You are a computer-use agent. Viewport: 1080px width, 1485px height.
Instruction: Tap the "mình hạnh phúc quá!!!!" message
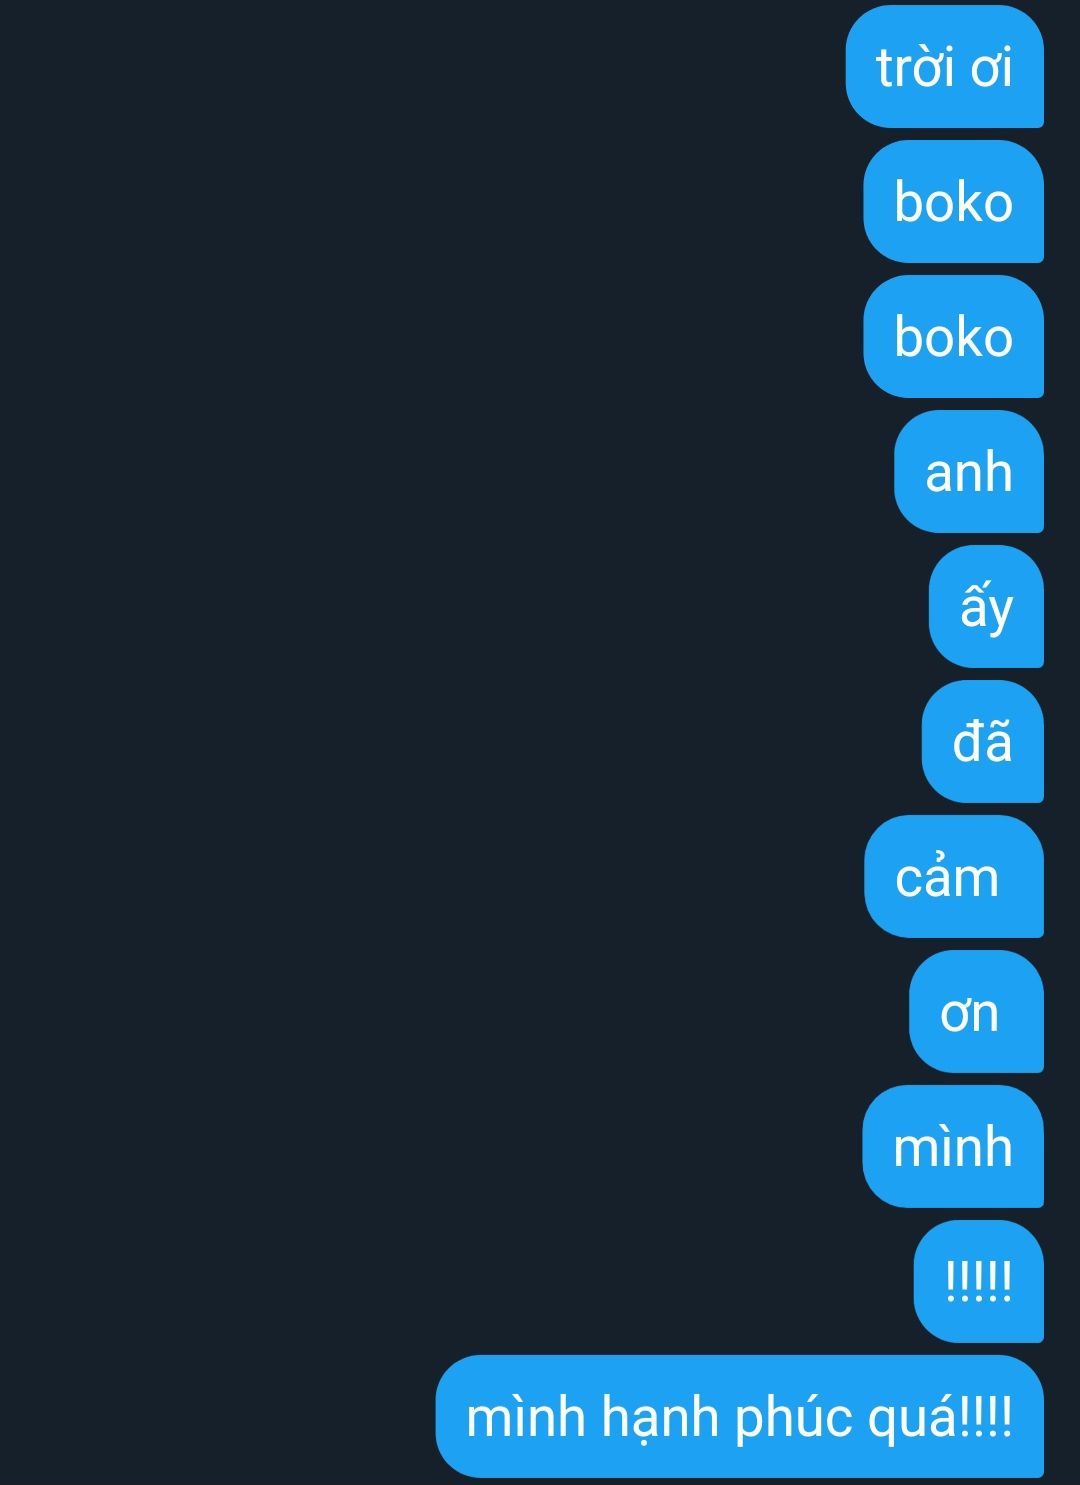(x=739, y=1417)
